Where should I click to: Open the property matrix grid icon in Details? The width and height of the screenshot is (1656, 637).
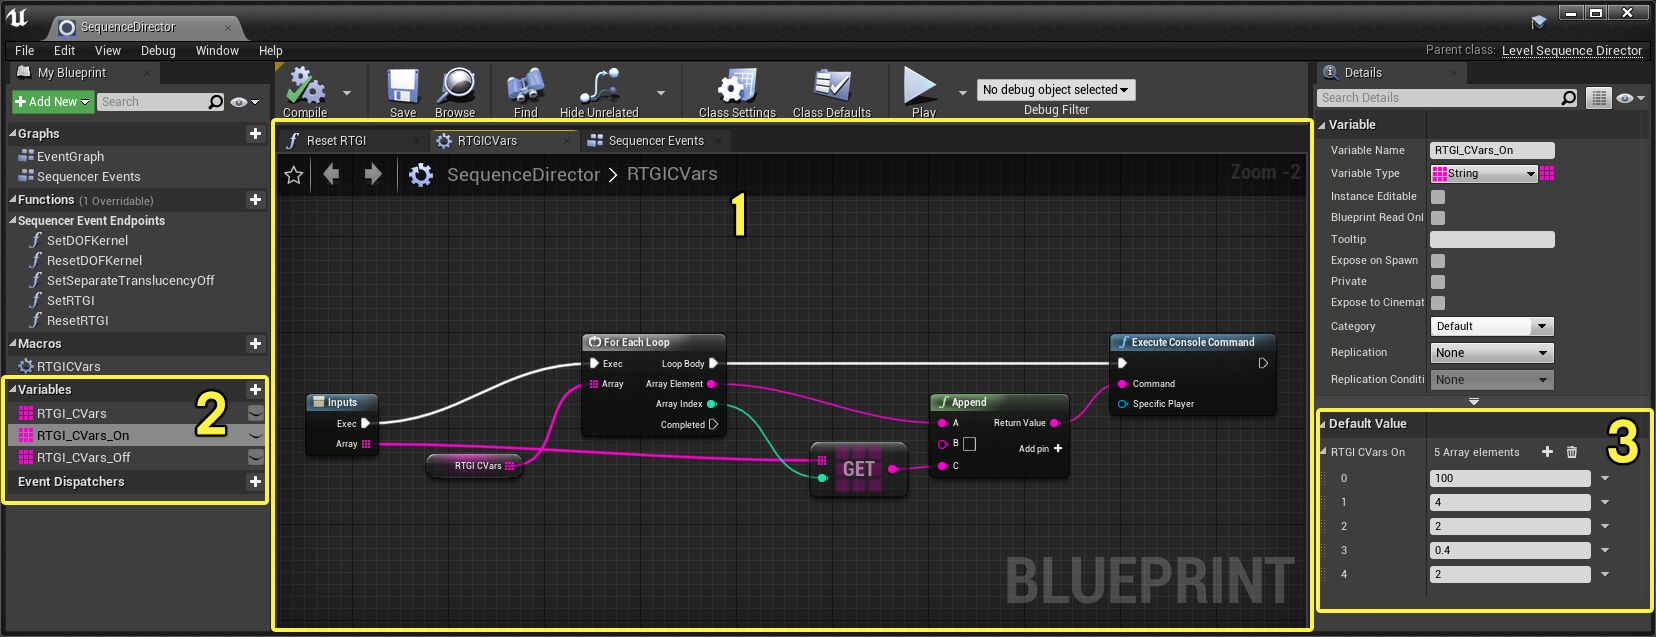click(1600, 98)
